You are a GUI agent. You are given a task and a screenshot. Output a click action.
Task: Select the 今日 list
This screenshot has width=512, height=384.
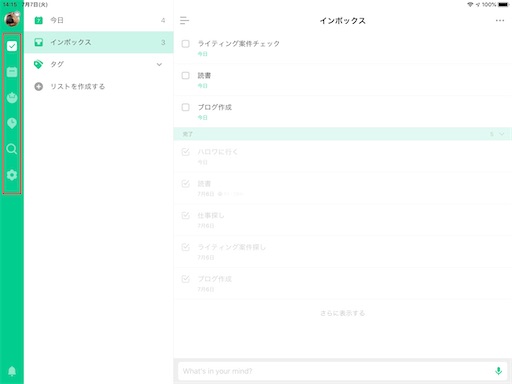click(99, 20)
